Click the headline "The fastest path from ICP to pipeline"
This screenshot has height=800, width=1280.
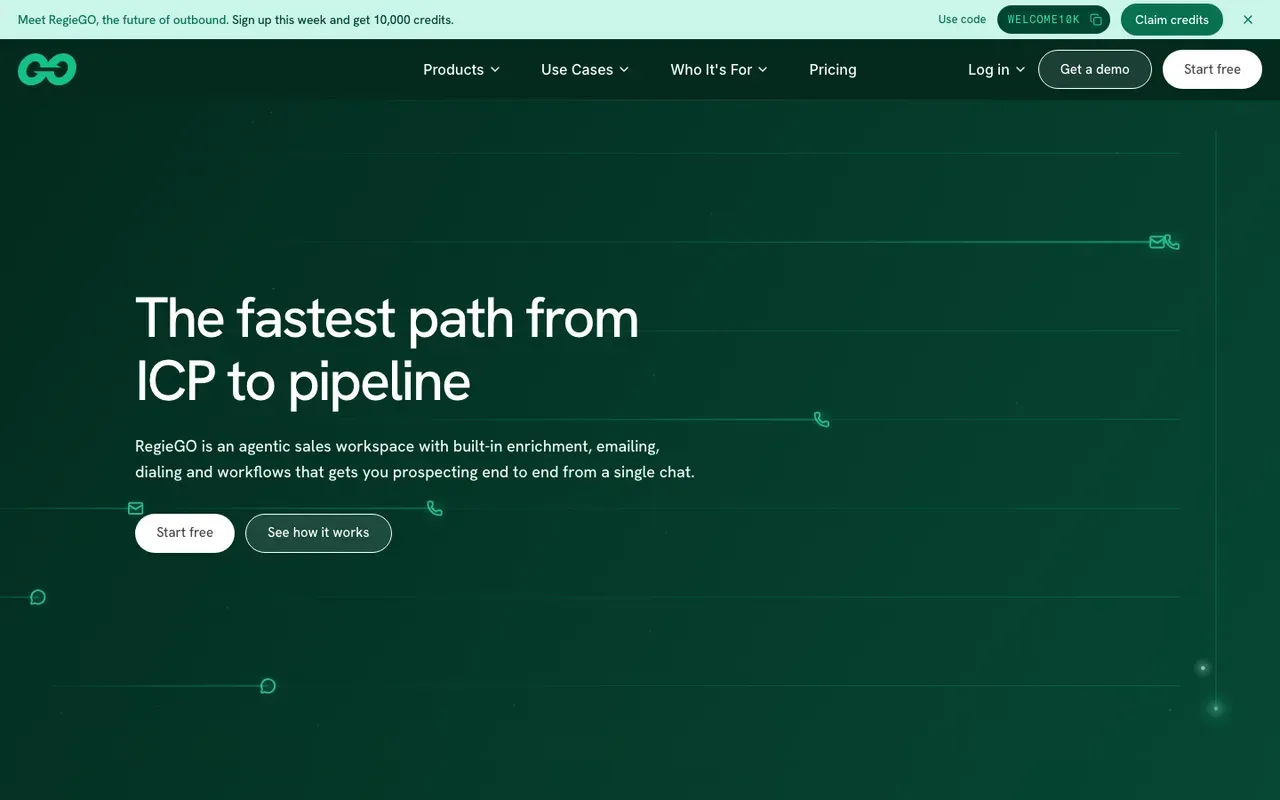(387, 349)
